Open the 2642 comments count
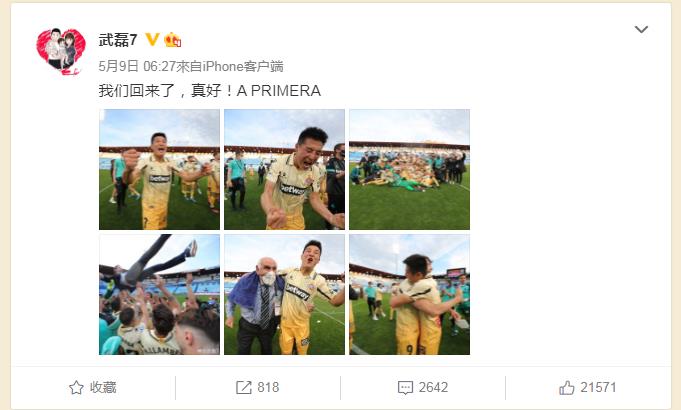The height and width of the screenshot is (410, 681). [x=433, y=387]
